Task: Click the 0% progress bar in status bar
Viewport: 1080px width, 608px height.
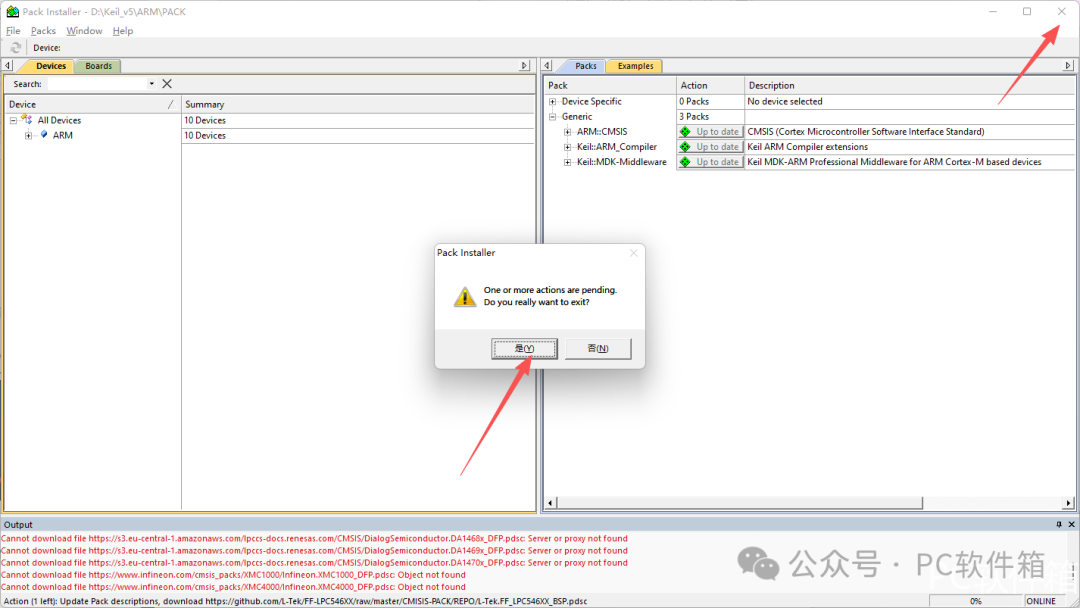Action: [x=975, y=601]
